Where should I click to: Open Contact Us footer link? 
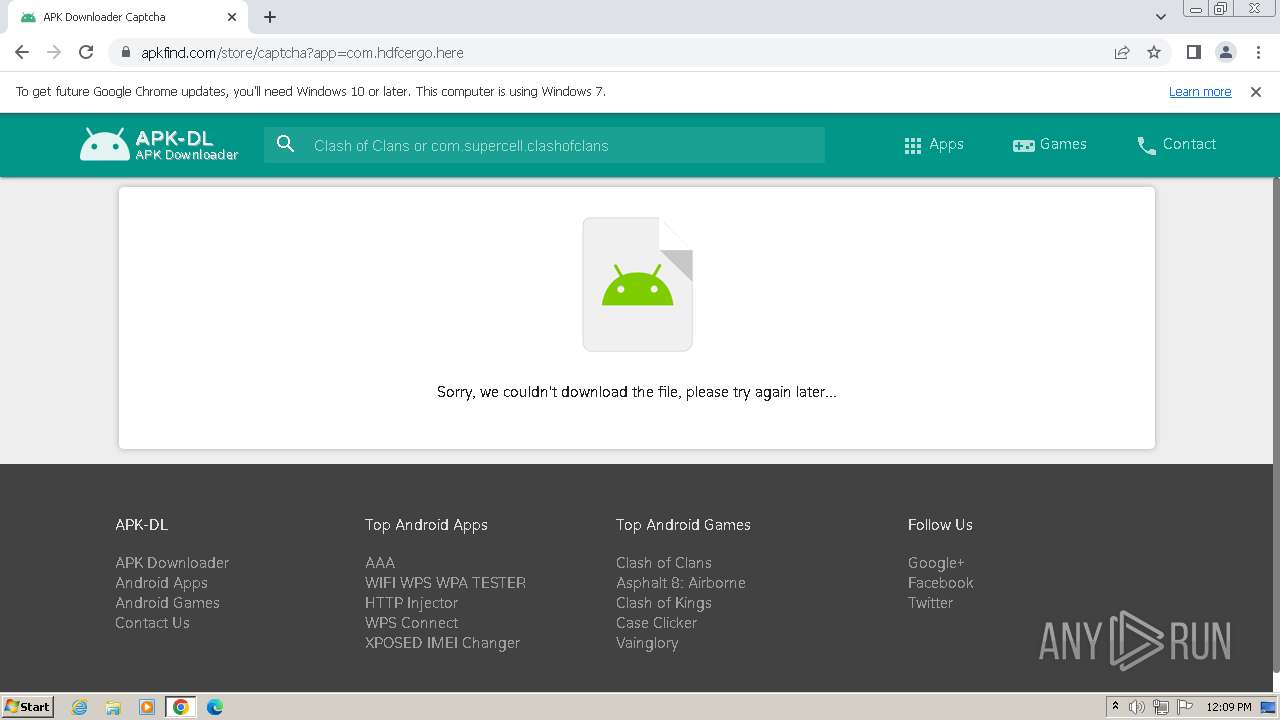click(x=152, y=623)
